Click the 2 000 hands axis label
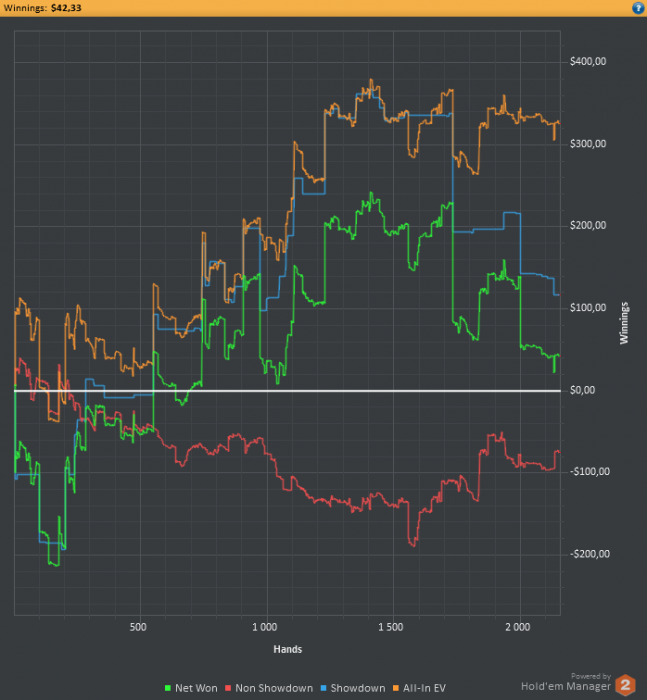647x700 pixels. (518, 627)
